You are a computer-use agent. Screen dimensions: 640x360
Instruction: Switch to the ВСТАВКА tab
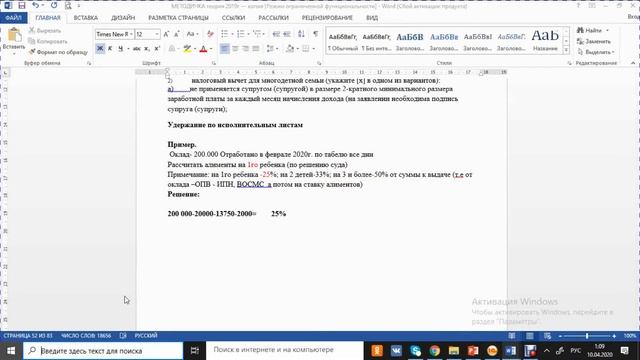click(86, 18)
